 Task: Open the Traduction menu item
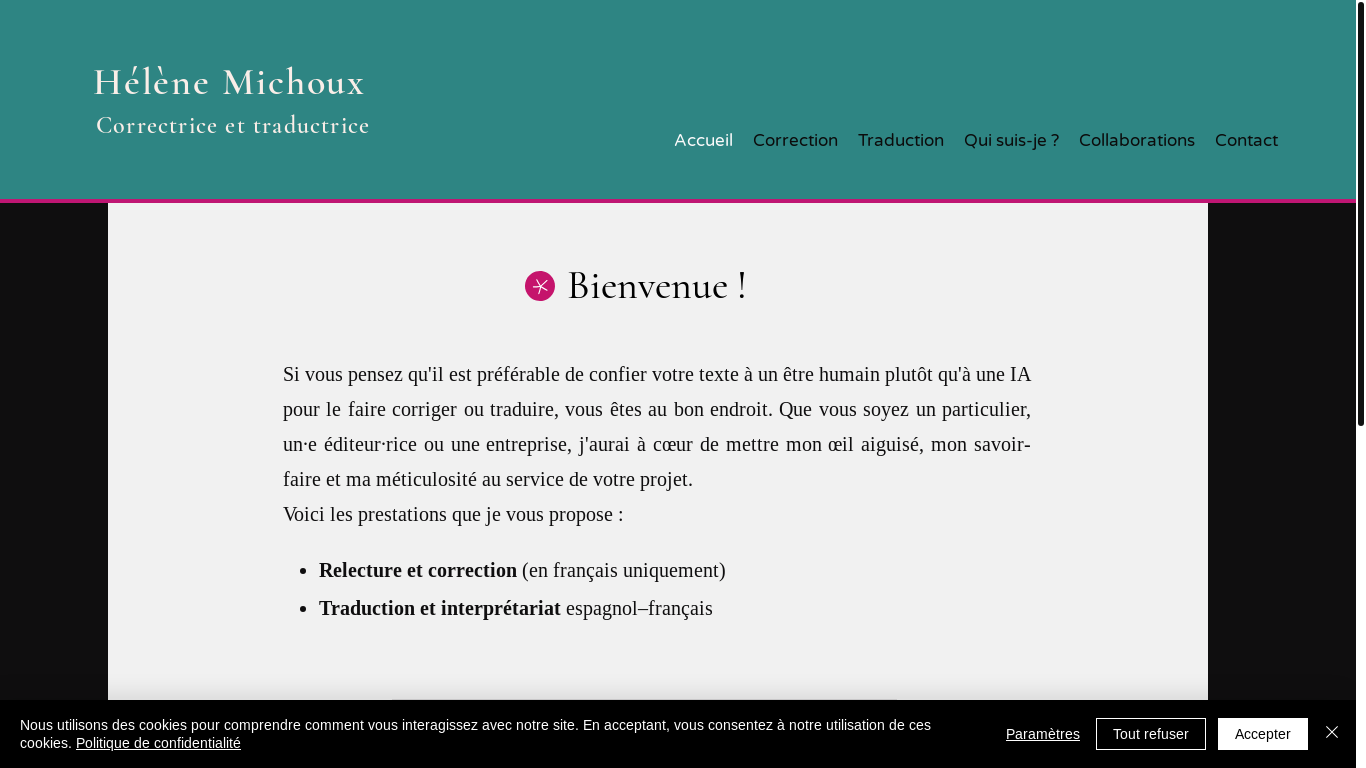coord(901,140)
